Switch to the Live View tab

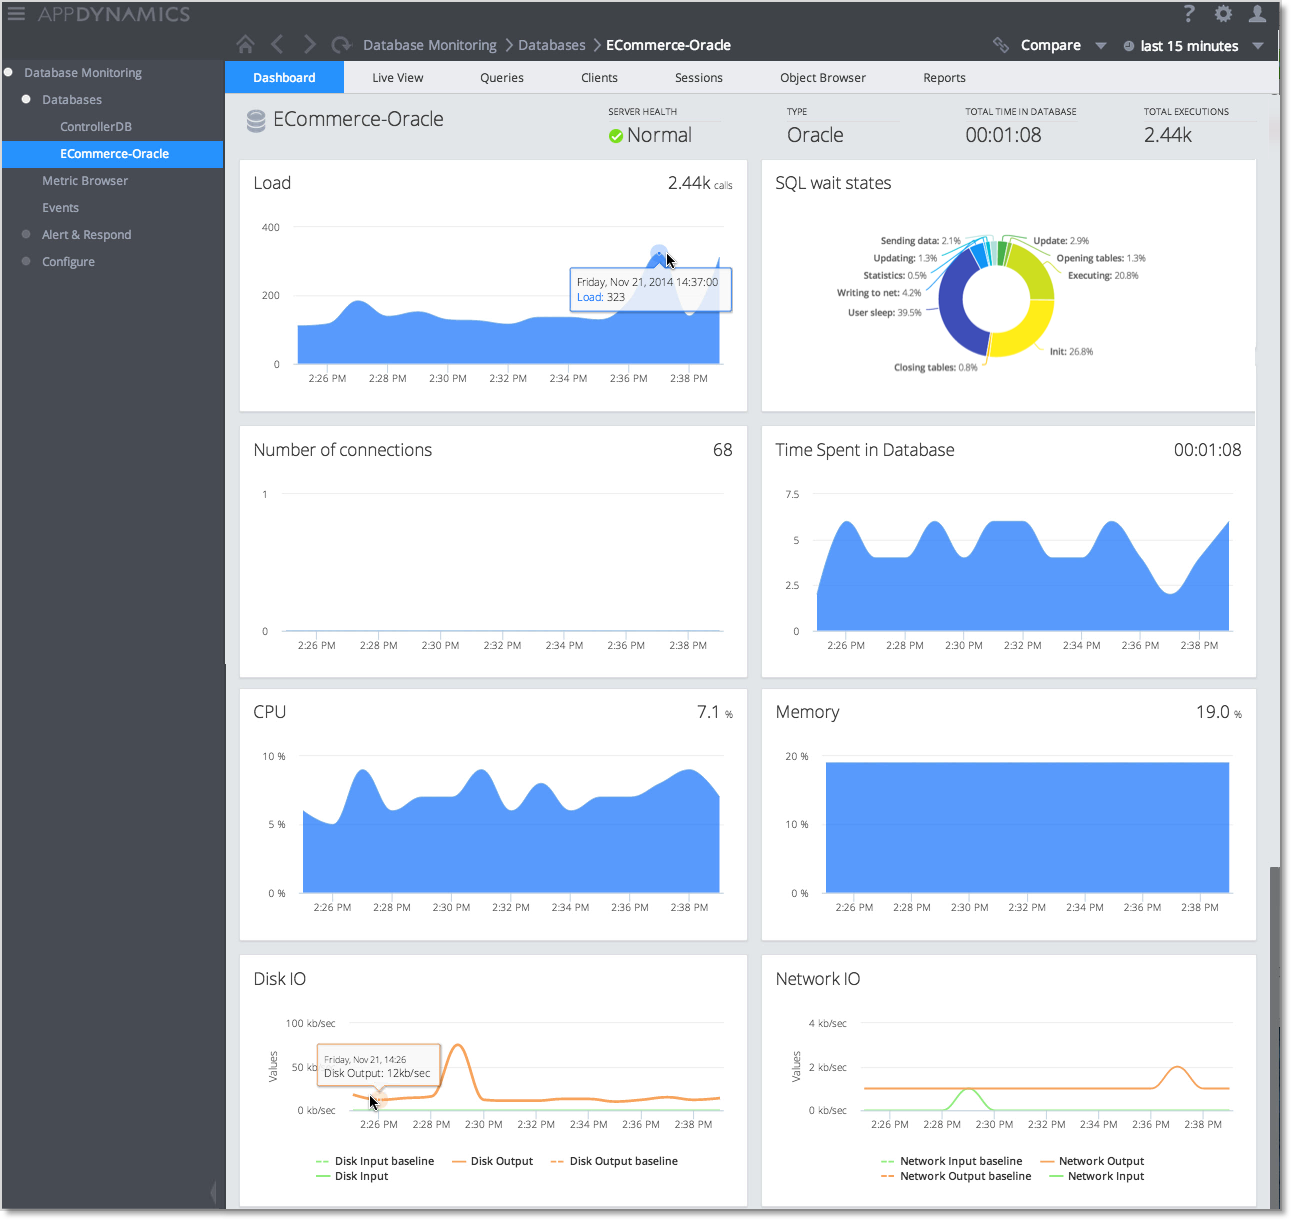point(398,77)
